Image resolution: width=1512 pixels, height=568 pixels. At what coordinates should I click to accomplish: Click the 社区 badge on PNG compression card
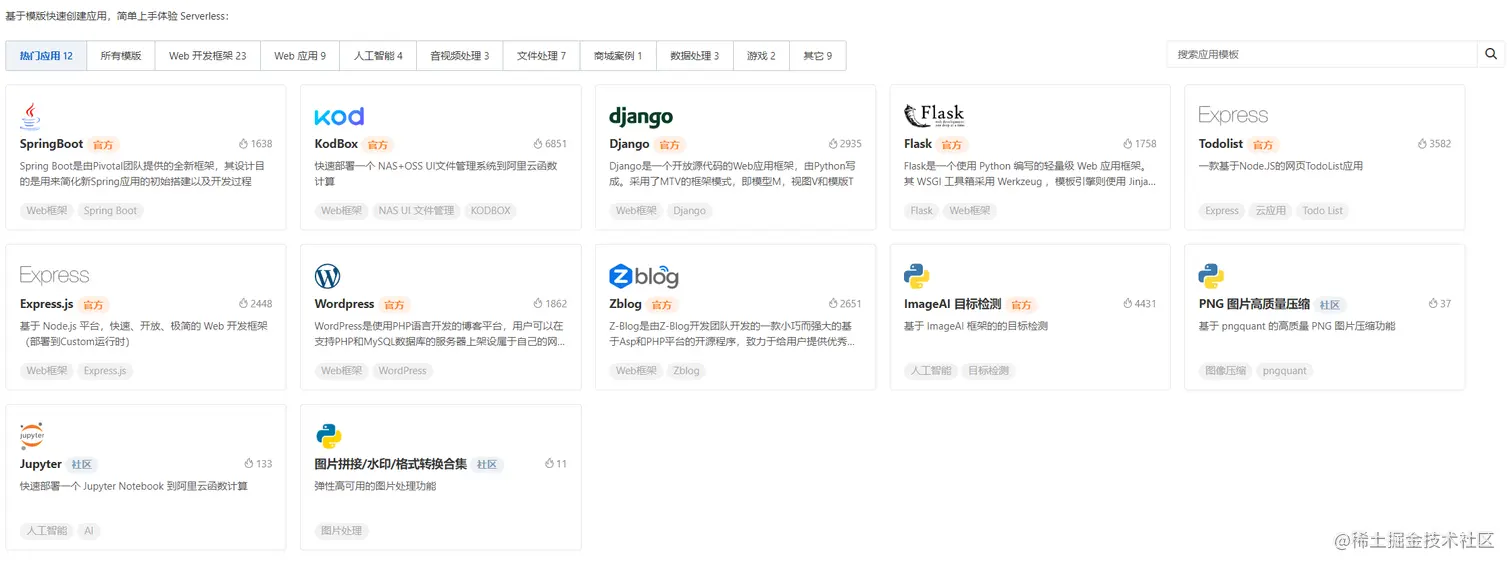(x=1330, y=305)
